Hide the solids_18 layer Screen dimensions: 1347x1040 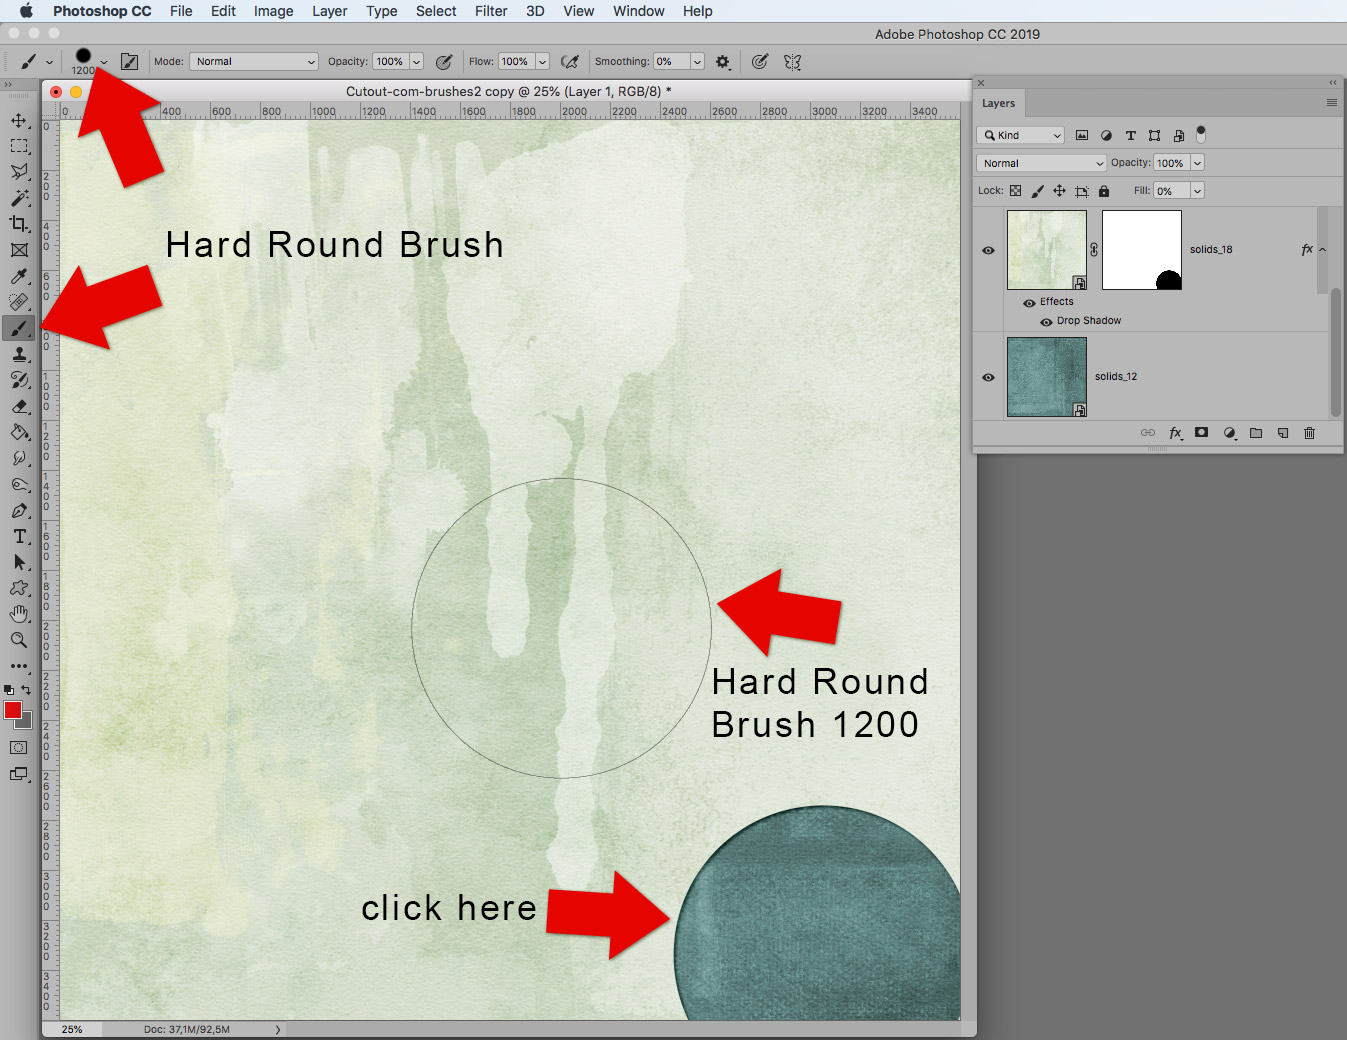tap(988, 250)
